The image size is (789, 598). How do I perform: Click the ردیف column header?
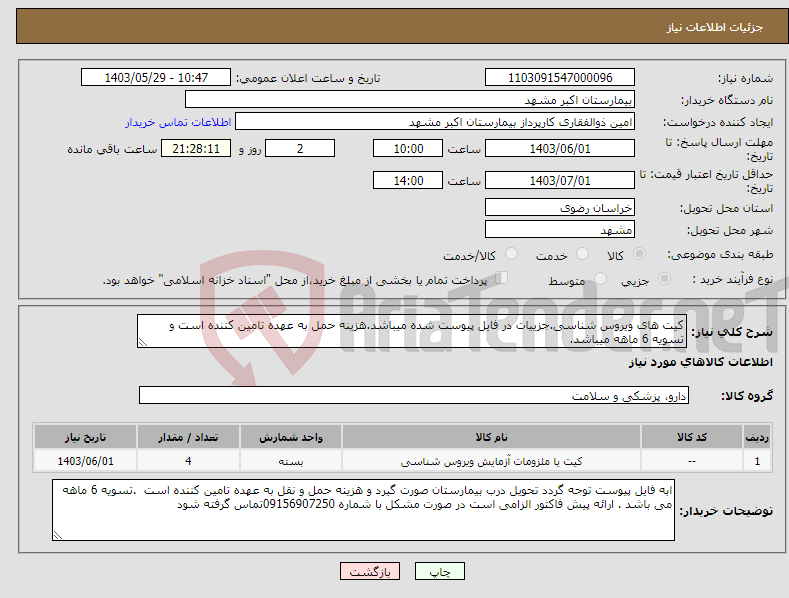(x=757, y=437)
